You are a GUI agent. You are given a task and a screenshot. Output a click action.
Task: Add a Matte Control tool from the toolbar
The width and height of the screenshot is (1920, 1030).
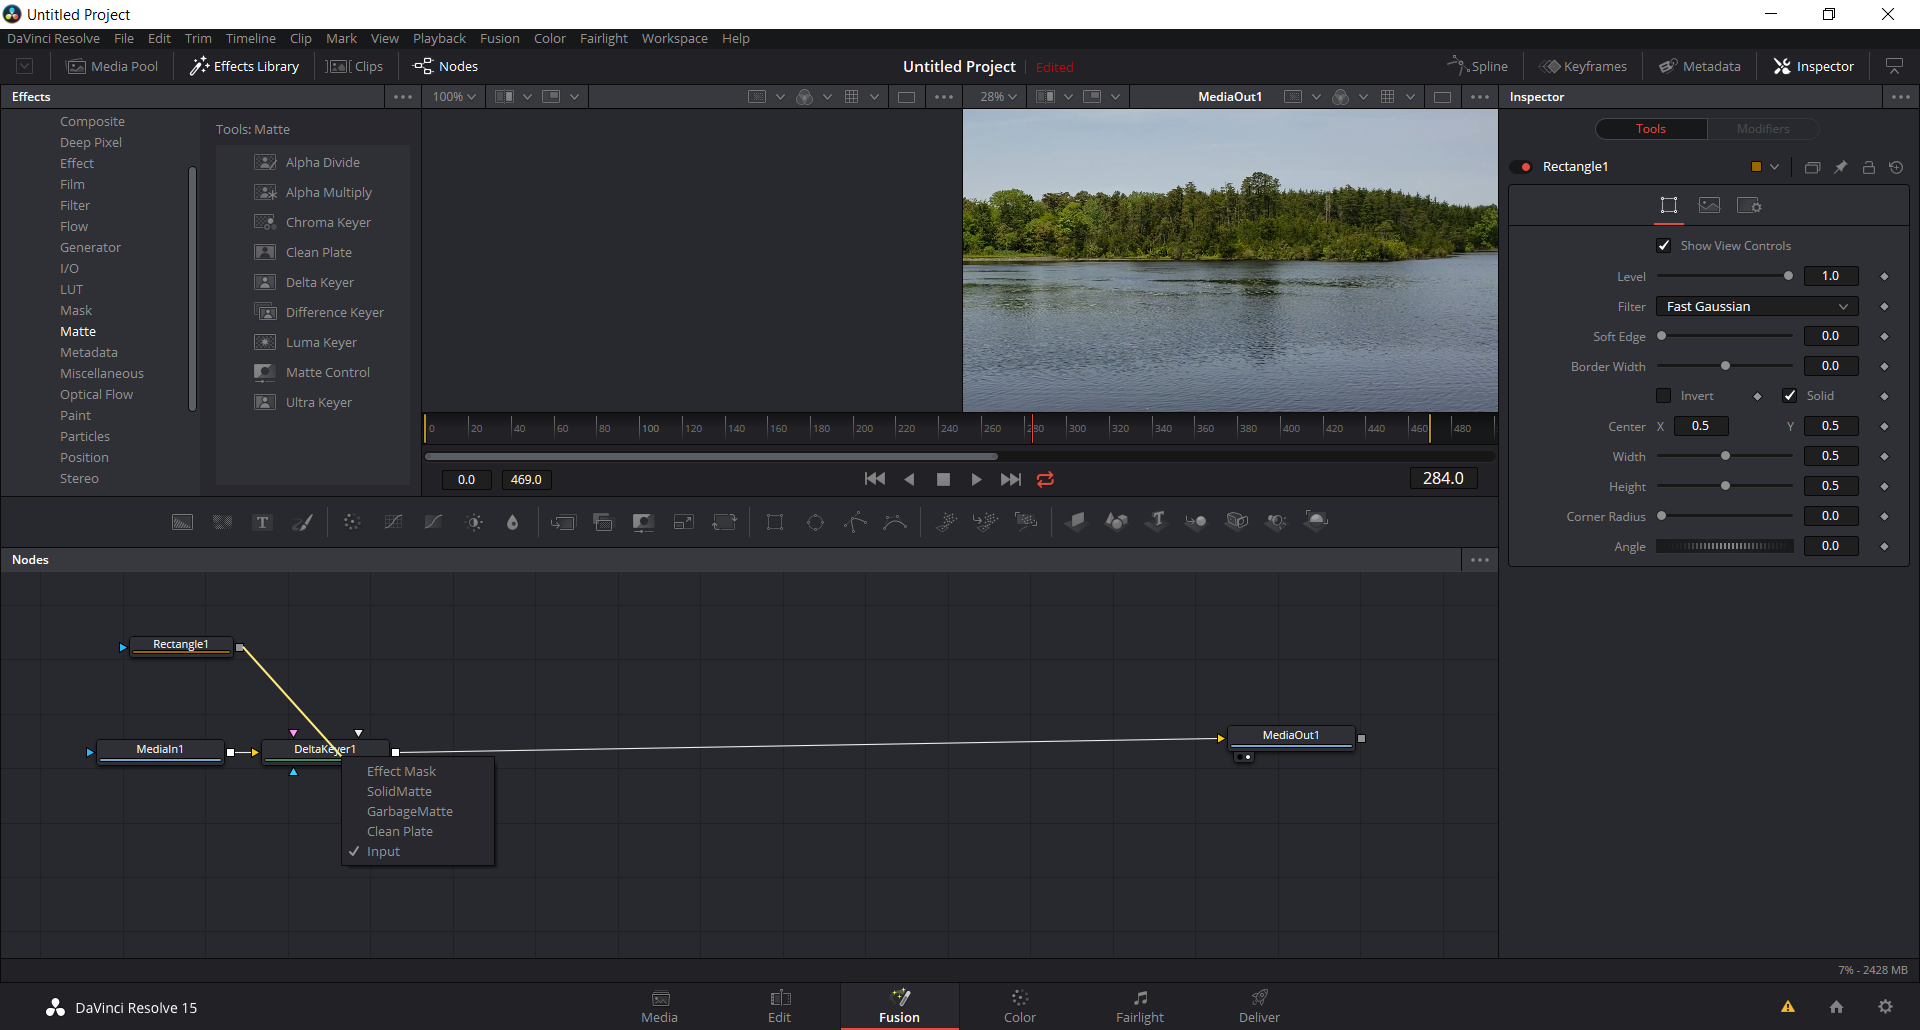643,522
